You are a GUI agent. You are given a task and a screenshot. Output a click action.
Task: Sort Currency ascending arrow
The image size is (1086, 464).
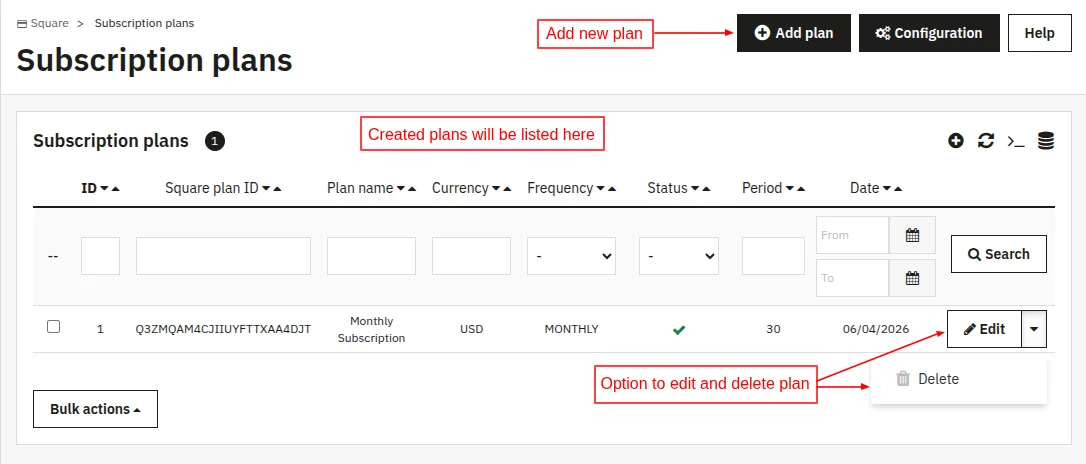click(508, 188)
